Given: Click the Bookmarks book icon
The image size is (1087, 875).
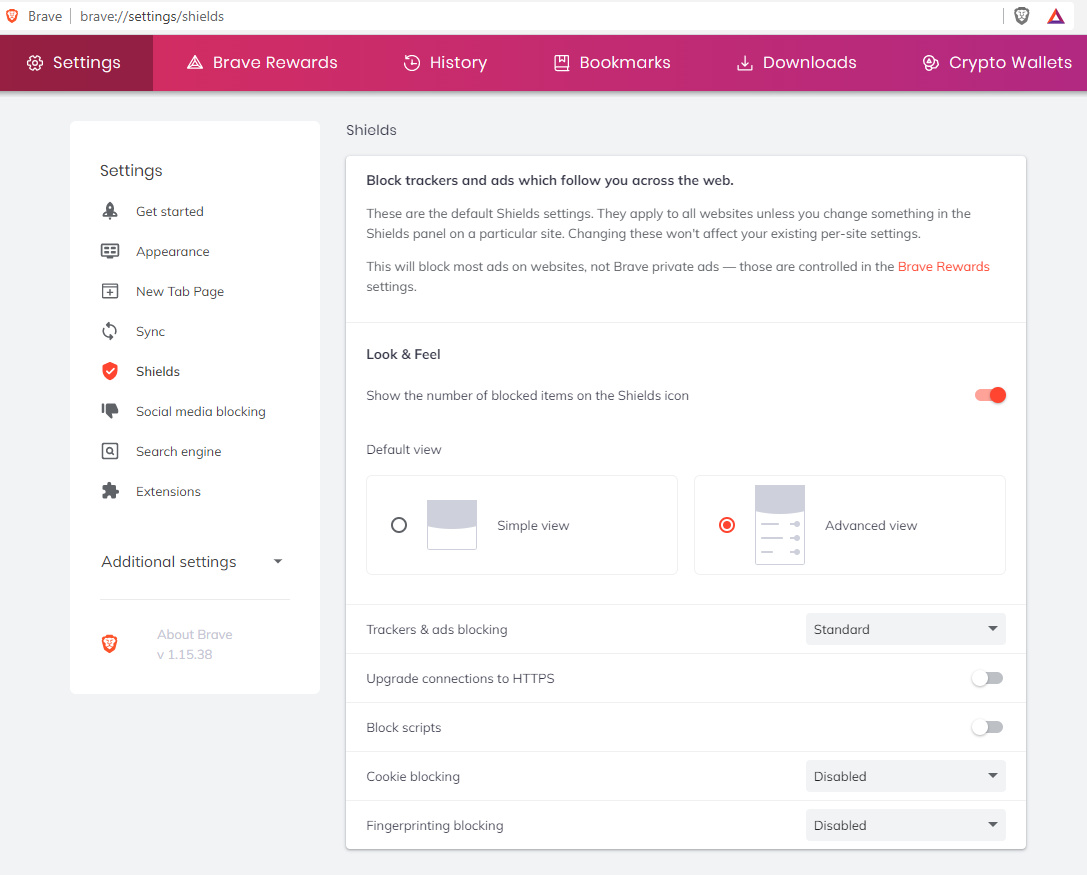Looking at the screenshot, I should (562, 63).
